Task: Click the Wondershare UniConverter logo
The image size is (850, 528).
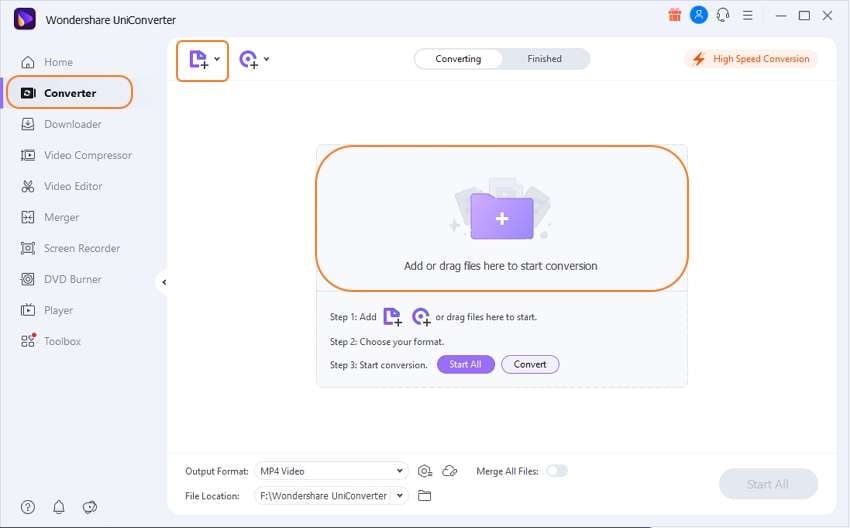Action: click(x=24, y=19)
